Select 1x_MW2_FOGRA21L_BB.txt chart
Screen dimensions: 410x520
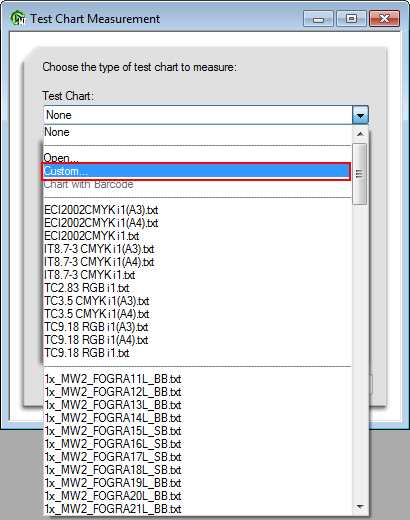(197, 509)
